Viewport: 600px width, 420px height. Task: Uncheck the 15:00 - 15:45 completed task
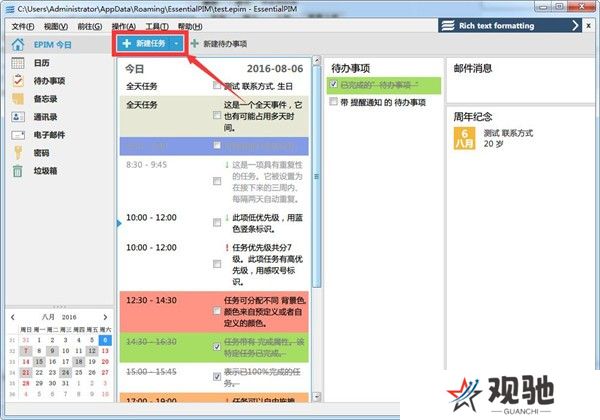click(x=217, y=377)
